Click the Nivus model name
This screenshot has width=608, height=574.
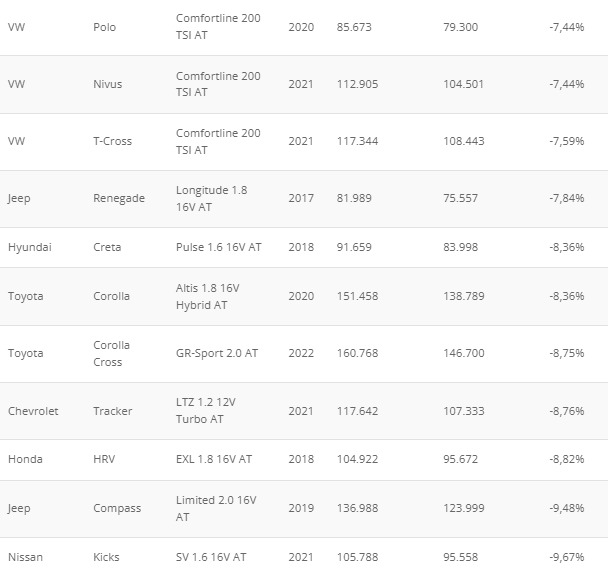107,84
